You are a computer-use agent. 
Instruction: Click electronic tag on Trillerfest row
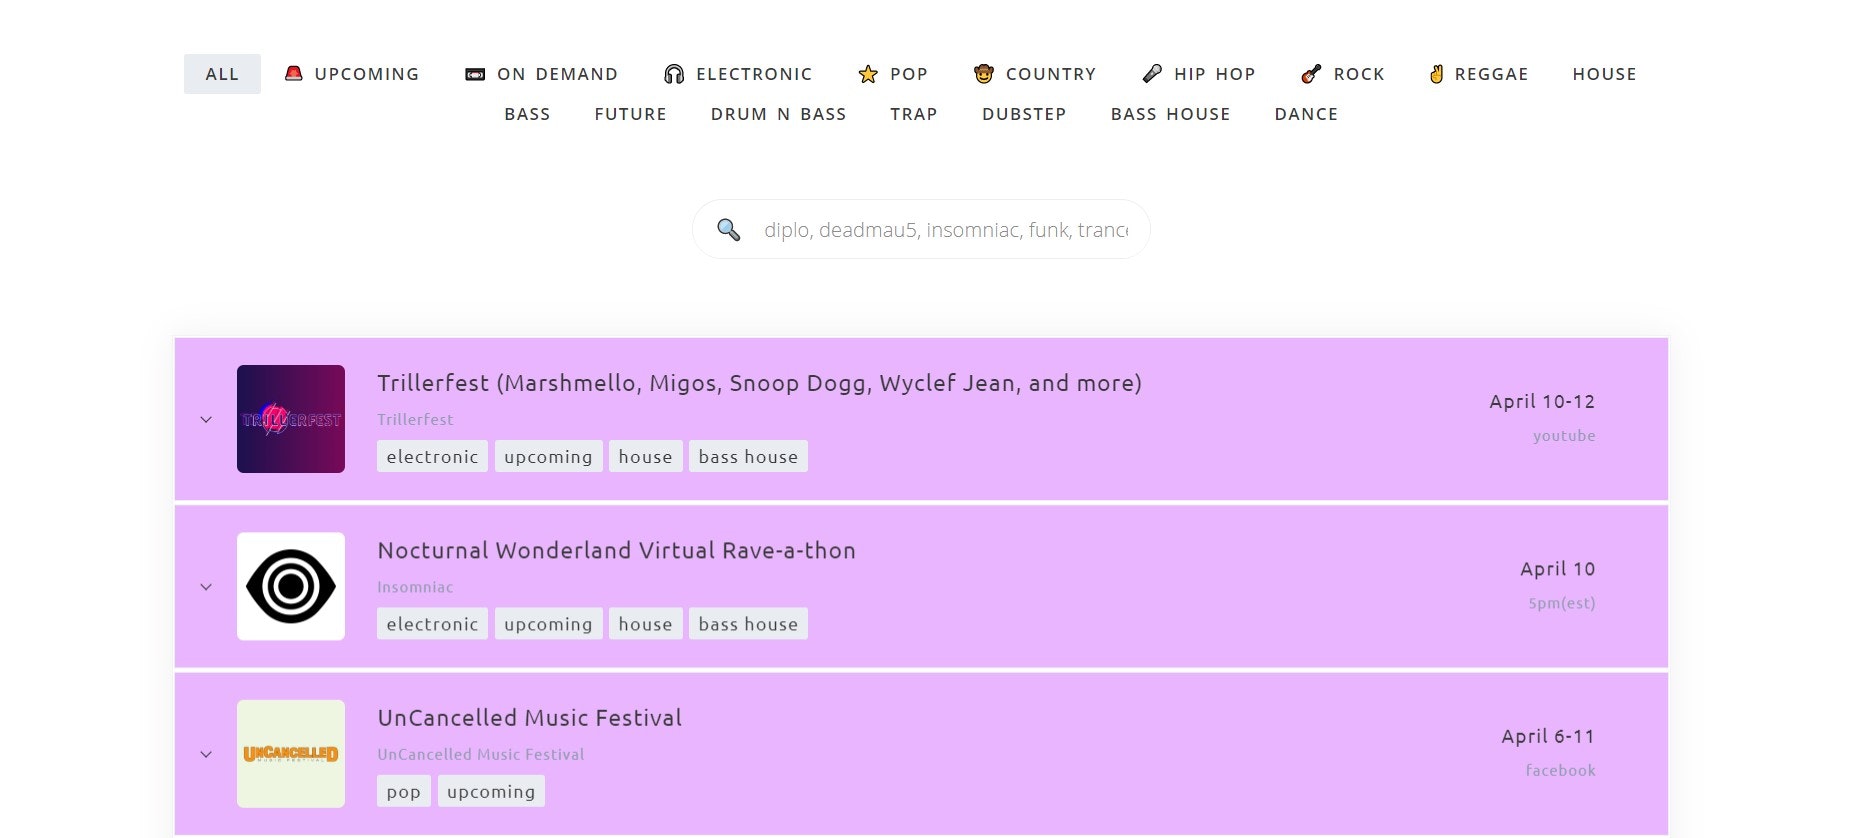pyautogui.click(x=432, y=456)
